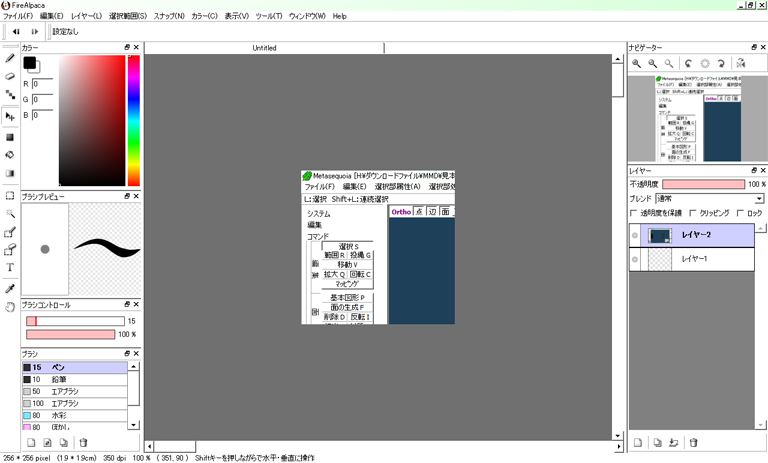
Task: Select the Brush tool in left toolbar
Action: (x=10, y=58)
